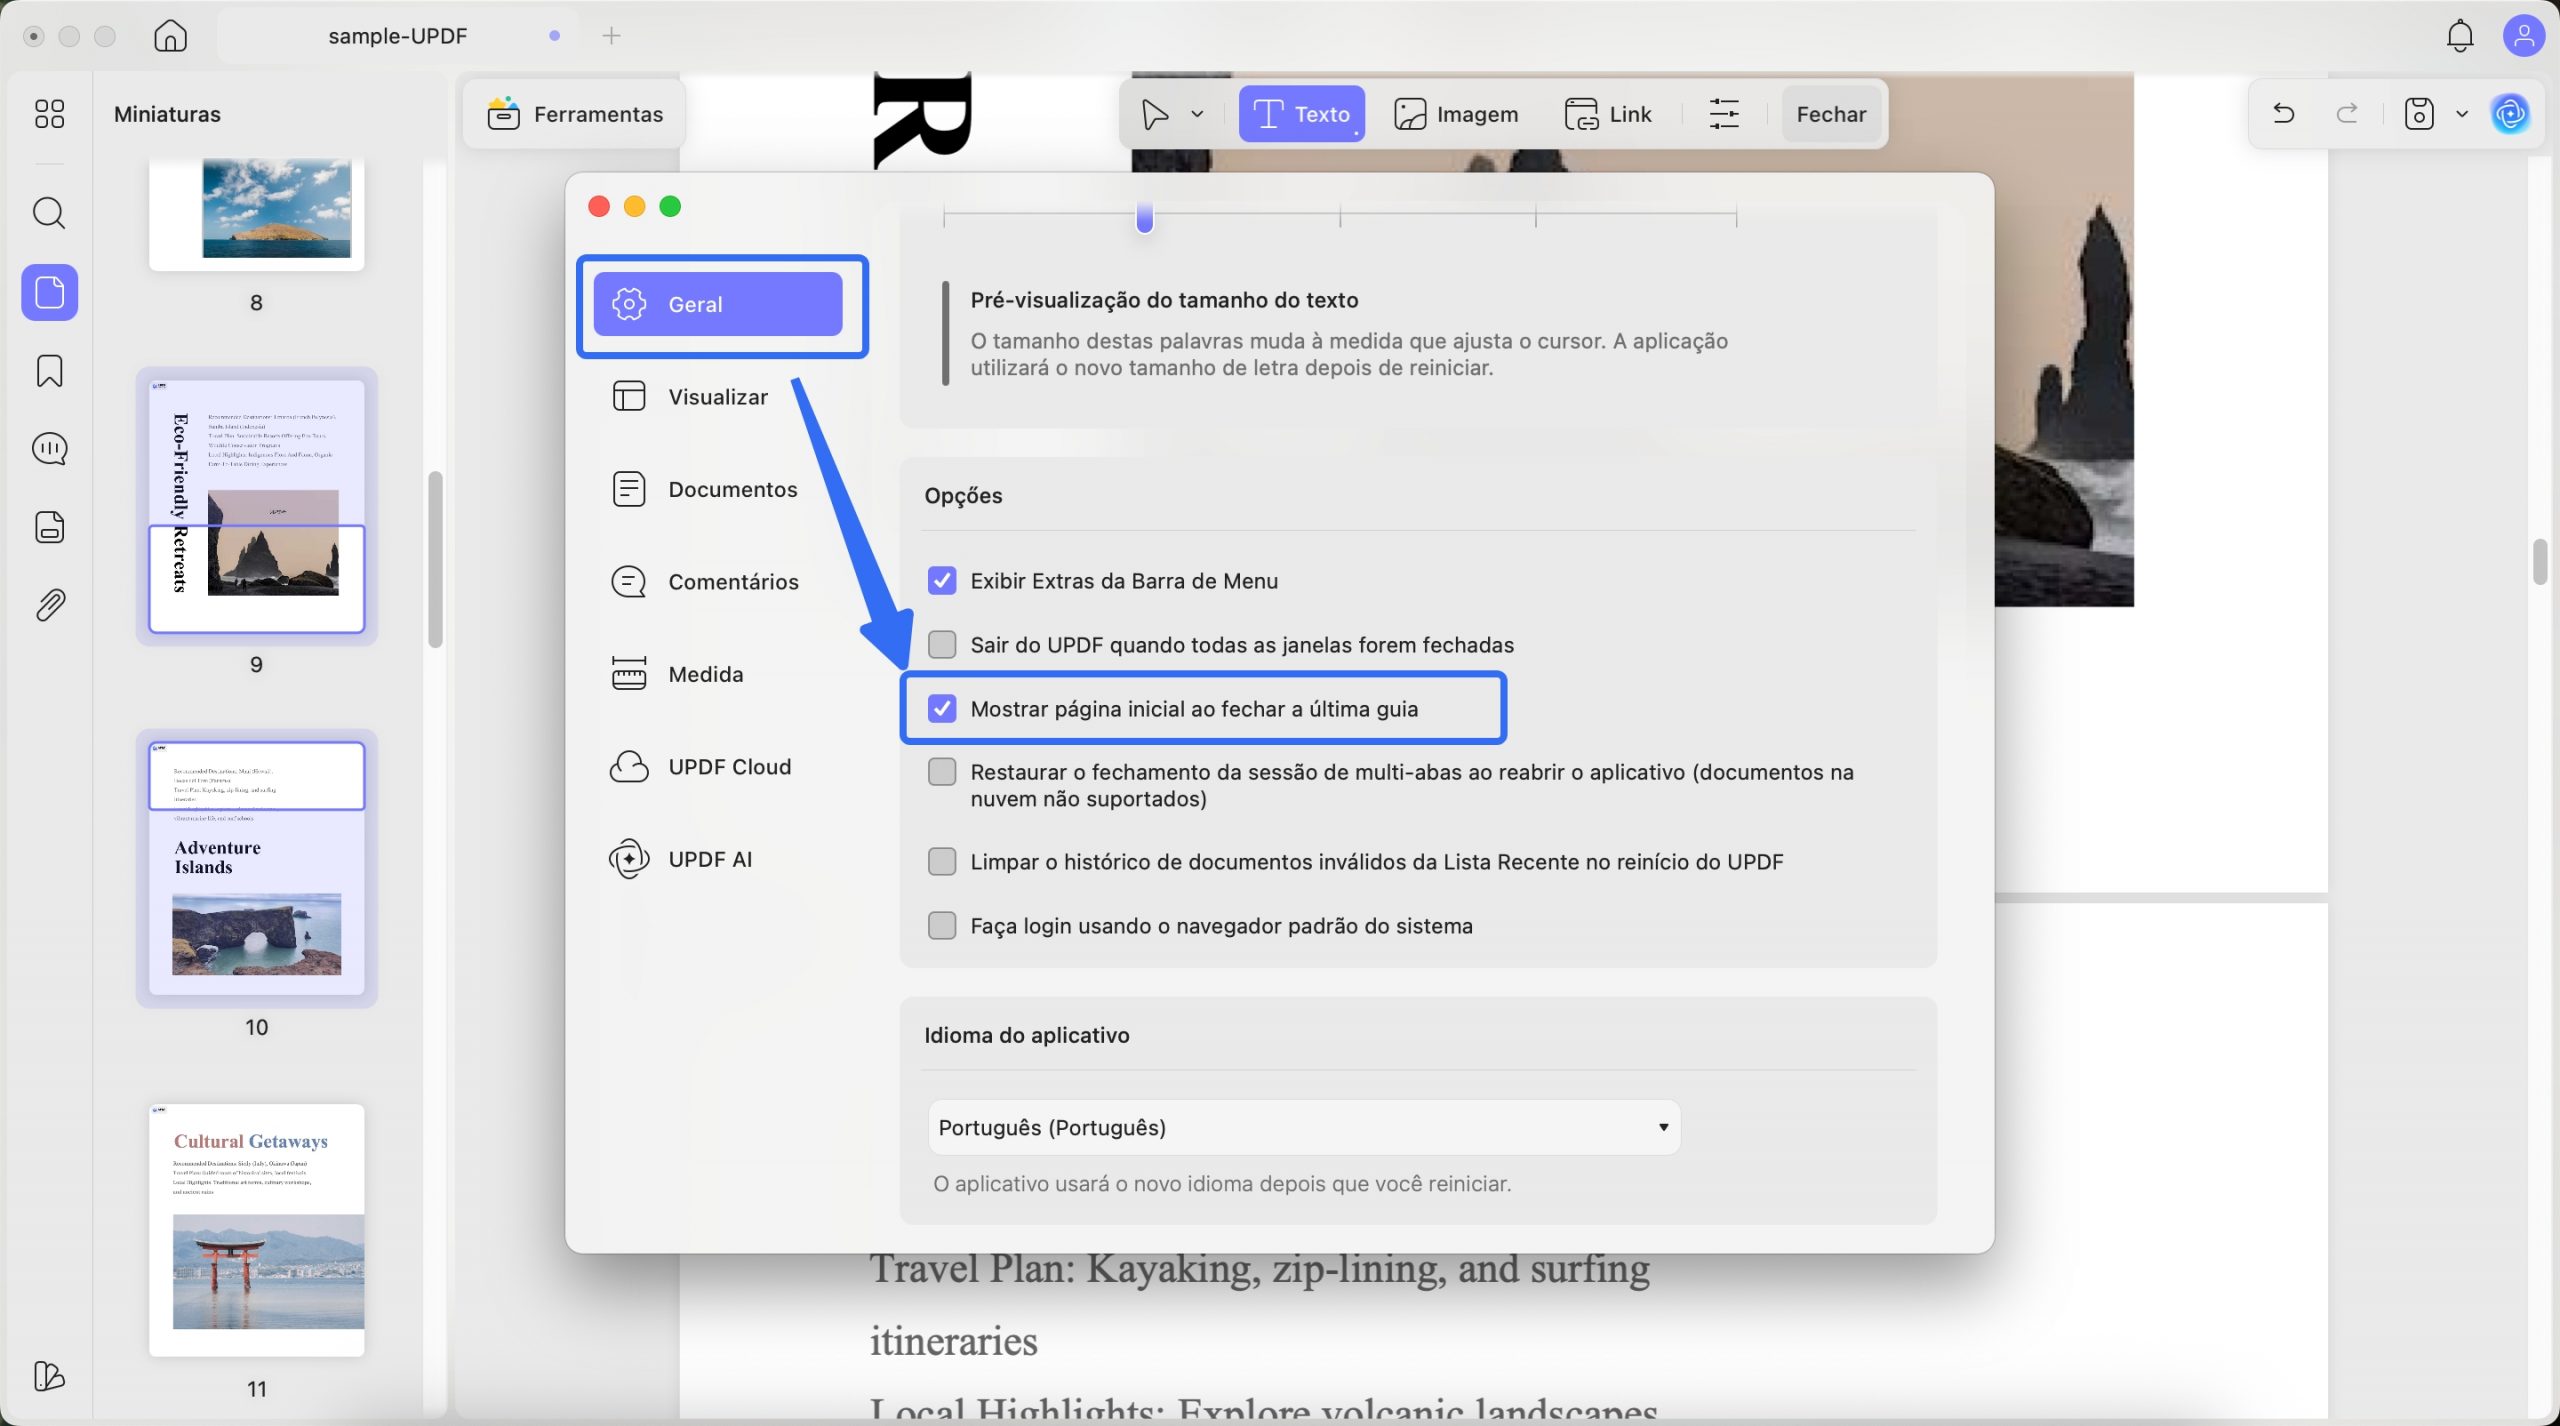
Task: Enable Sair do UPDF quando janelas forem fechadas
Action: pyautogui.click(x=942, y=645)
